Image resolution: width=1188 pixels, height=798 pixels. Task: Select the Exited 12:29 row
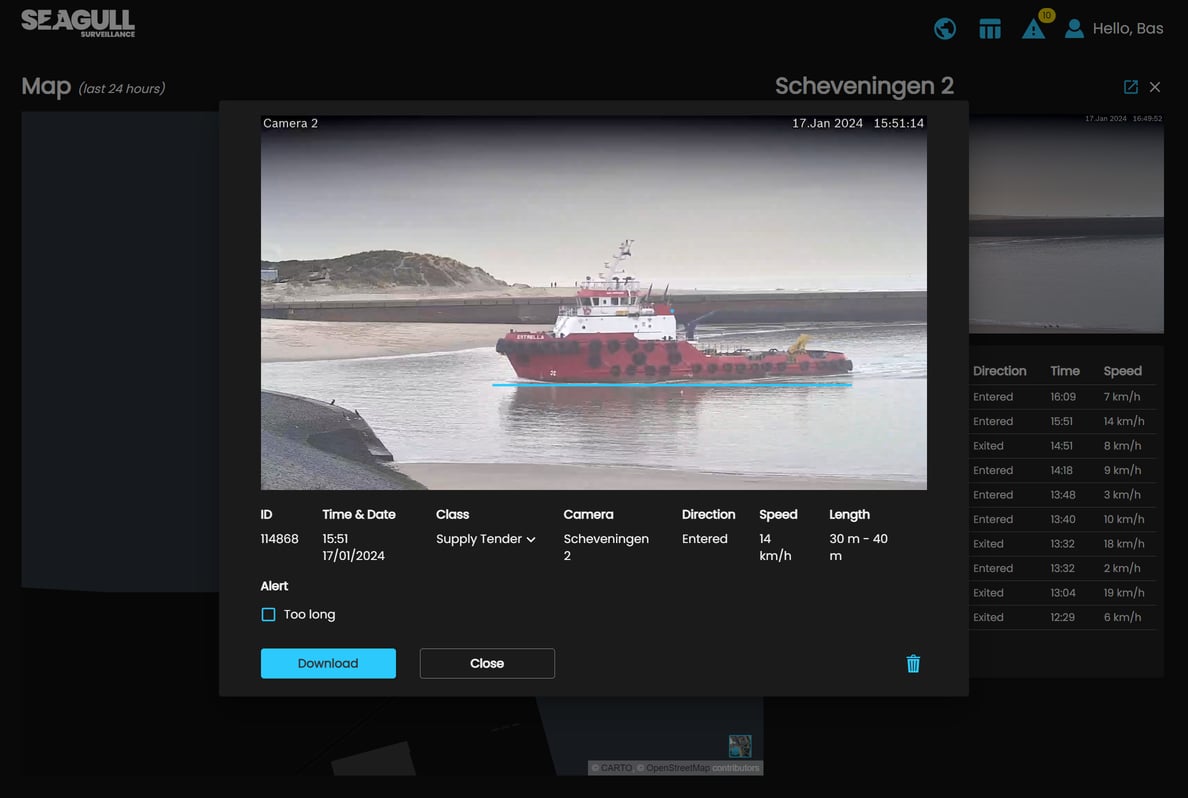(x=1063, y=617)
